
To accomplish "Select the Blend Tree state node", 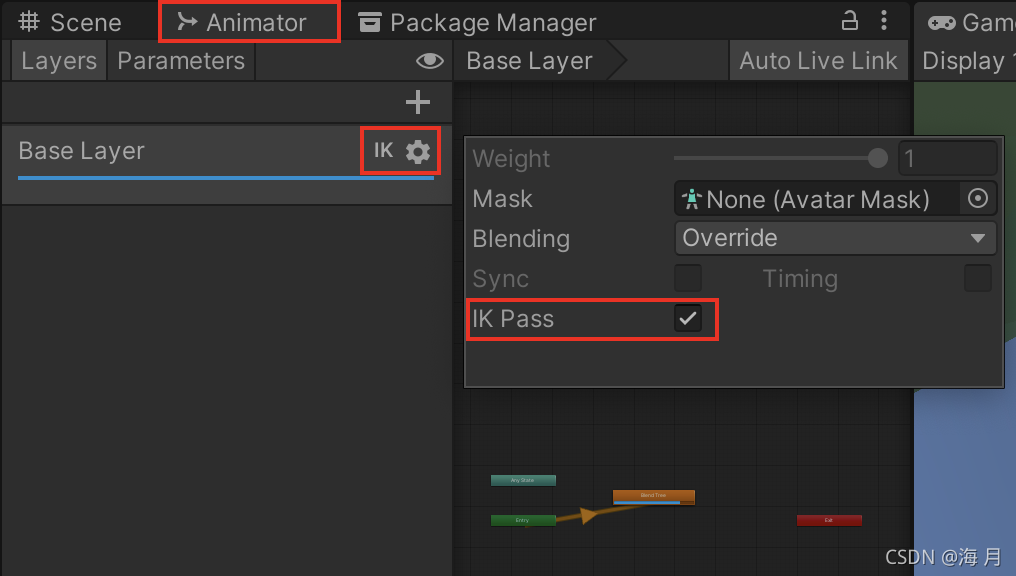I will [653, 495].
